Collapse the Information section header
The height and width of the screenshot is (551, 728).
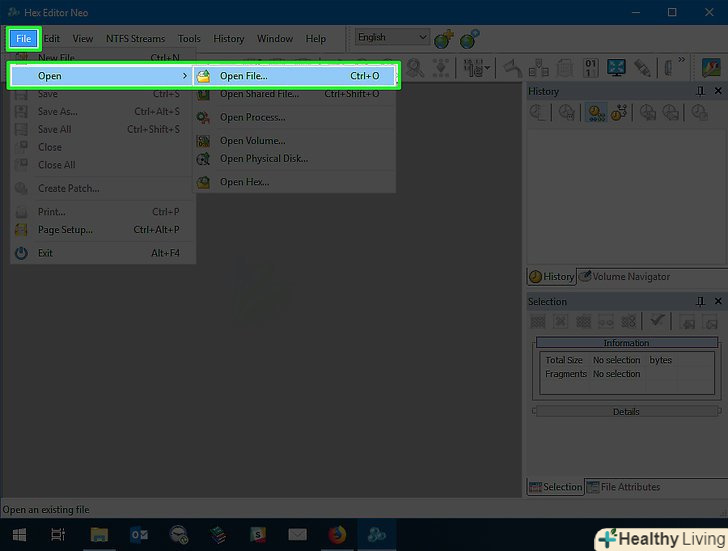(626, 343)
